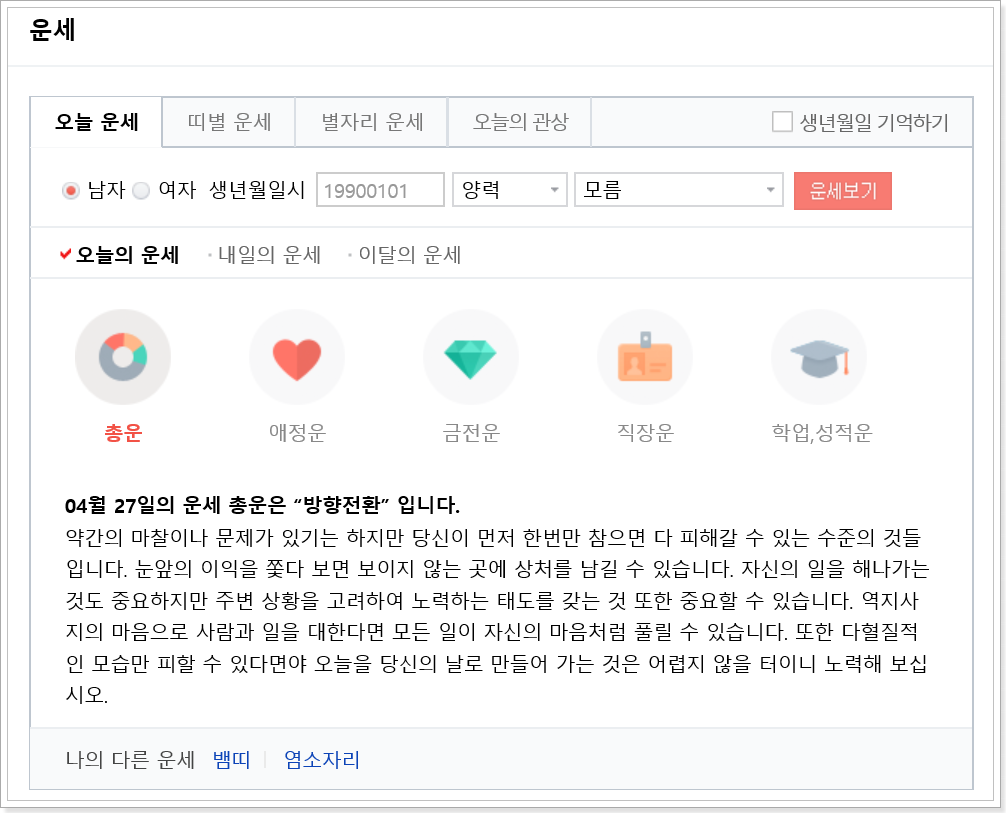Click the fortune headline mentioning 방향전환
The height and width of the screenshot is (813, 1006).
pos(262,505)
